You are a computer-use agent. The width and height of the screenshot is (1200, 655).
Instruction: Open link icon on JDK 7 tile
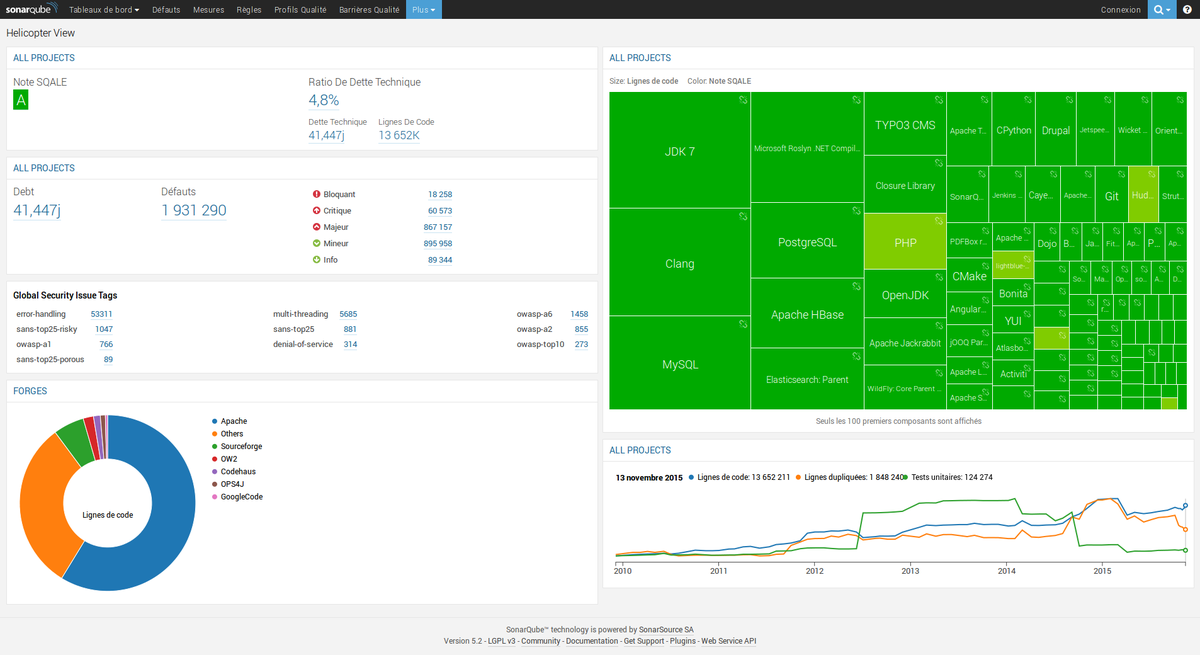[743, 100]
